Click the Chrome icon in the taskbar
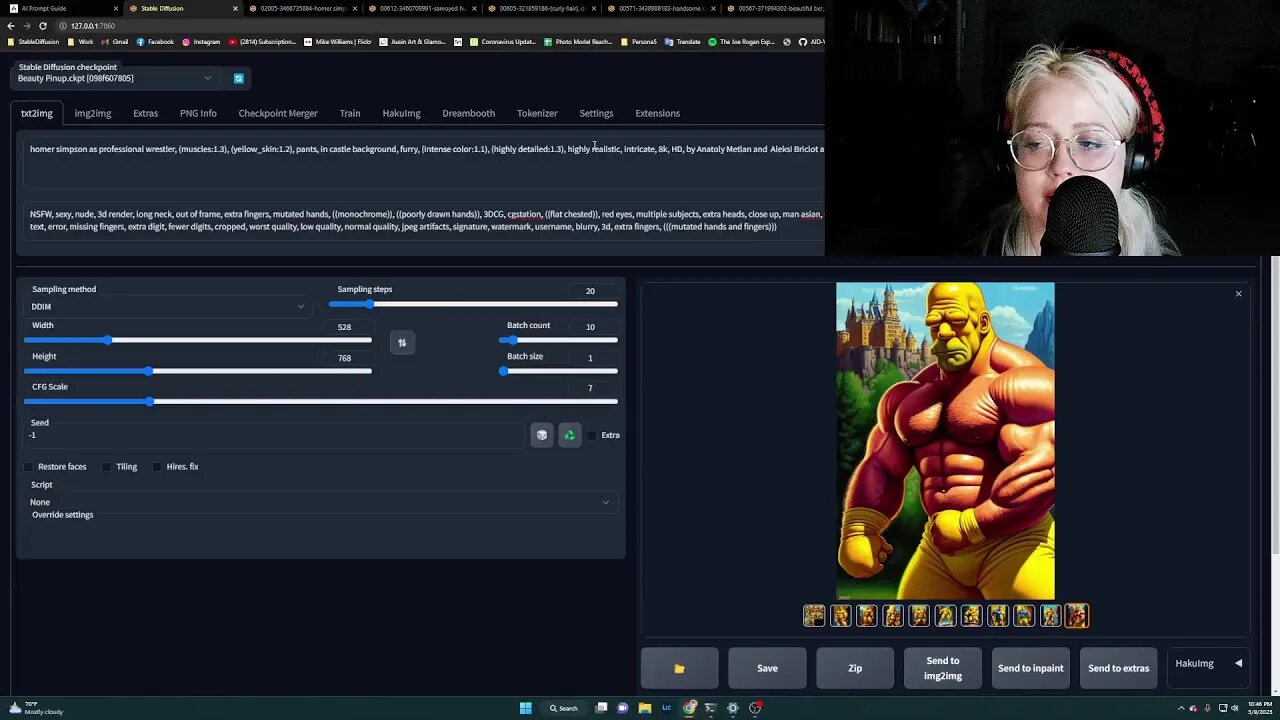Screen dimensions: 1280x720 click(689, 708)
